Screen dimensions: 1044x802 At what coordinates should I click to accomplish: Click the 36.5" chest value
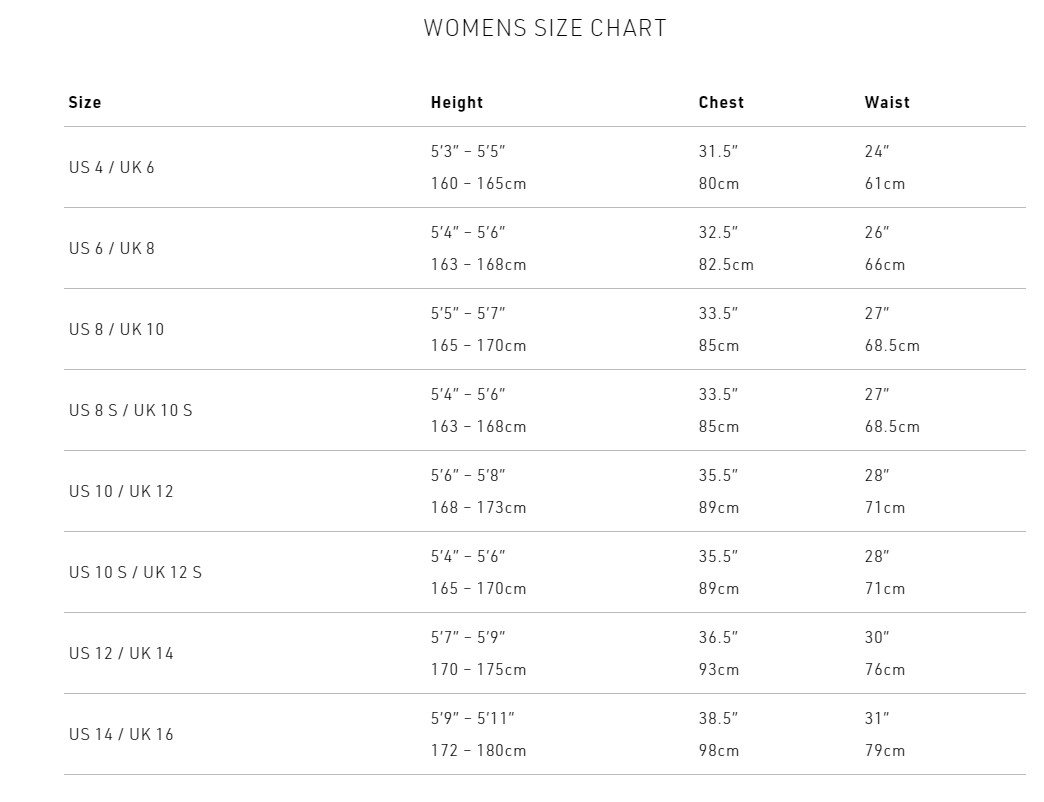click(718, 638)
